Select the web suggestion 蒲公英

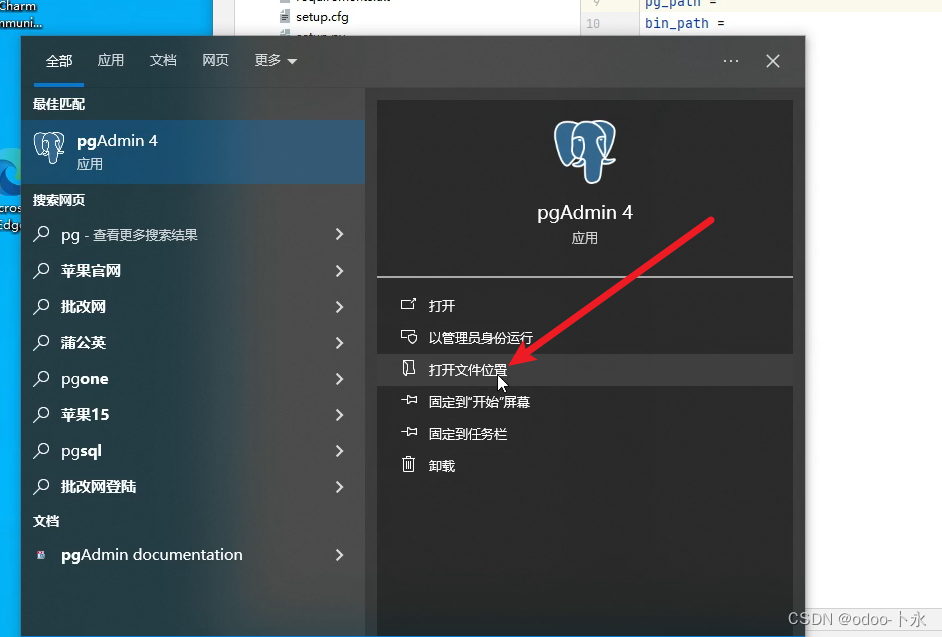[193, 343]
